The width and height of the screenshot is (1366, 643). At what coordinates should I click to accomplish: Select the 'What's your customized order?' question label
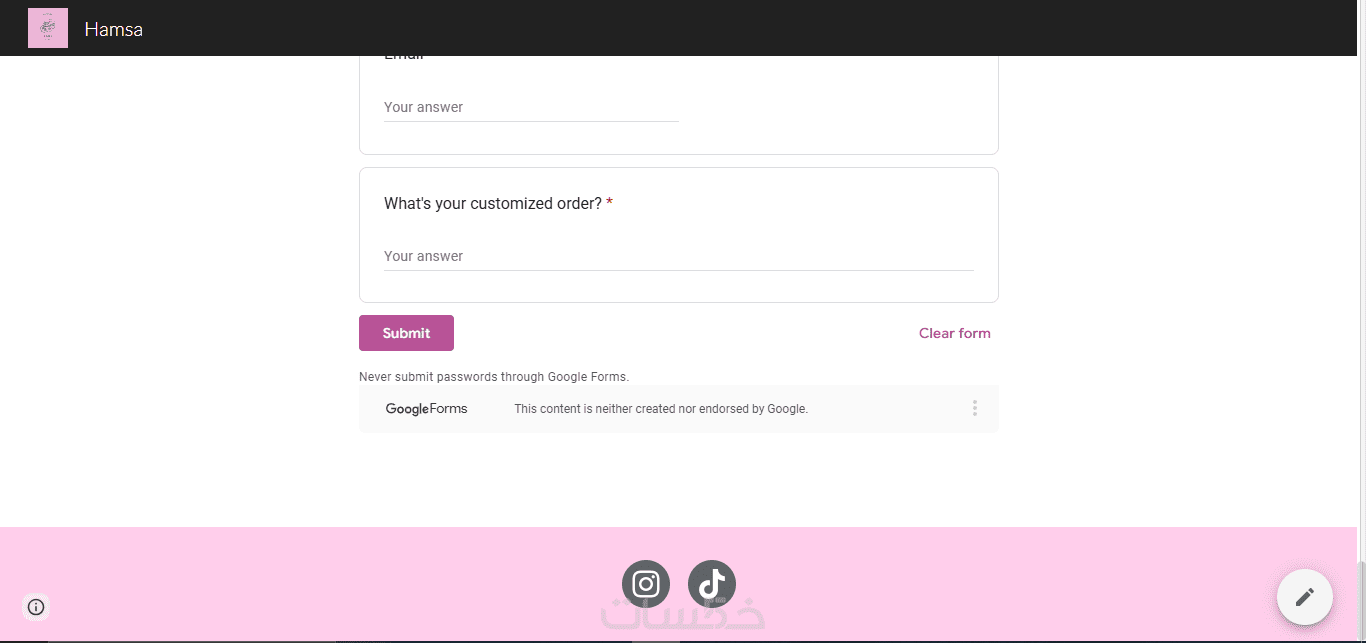[x=493, y=203]
